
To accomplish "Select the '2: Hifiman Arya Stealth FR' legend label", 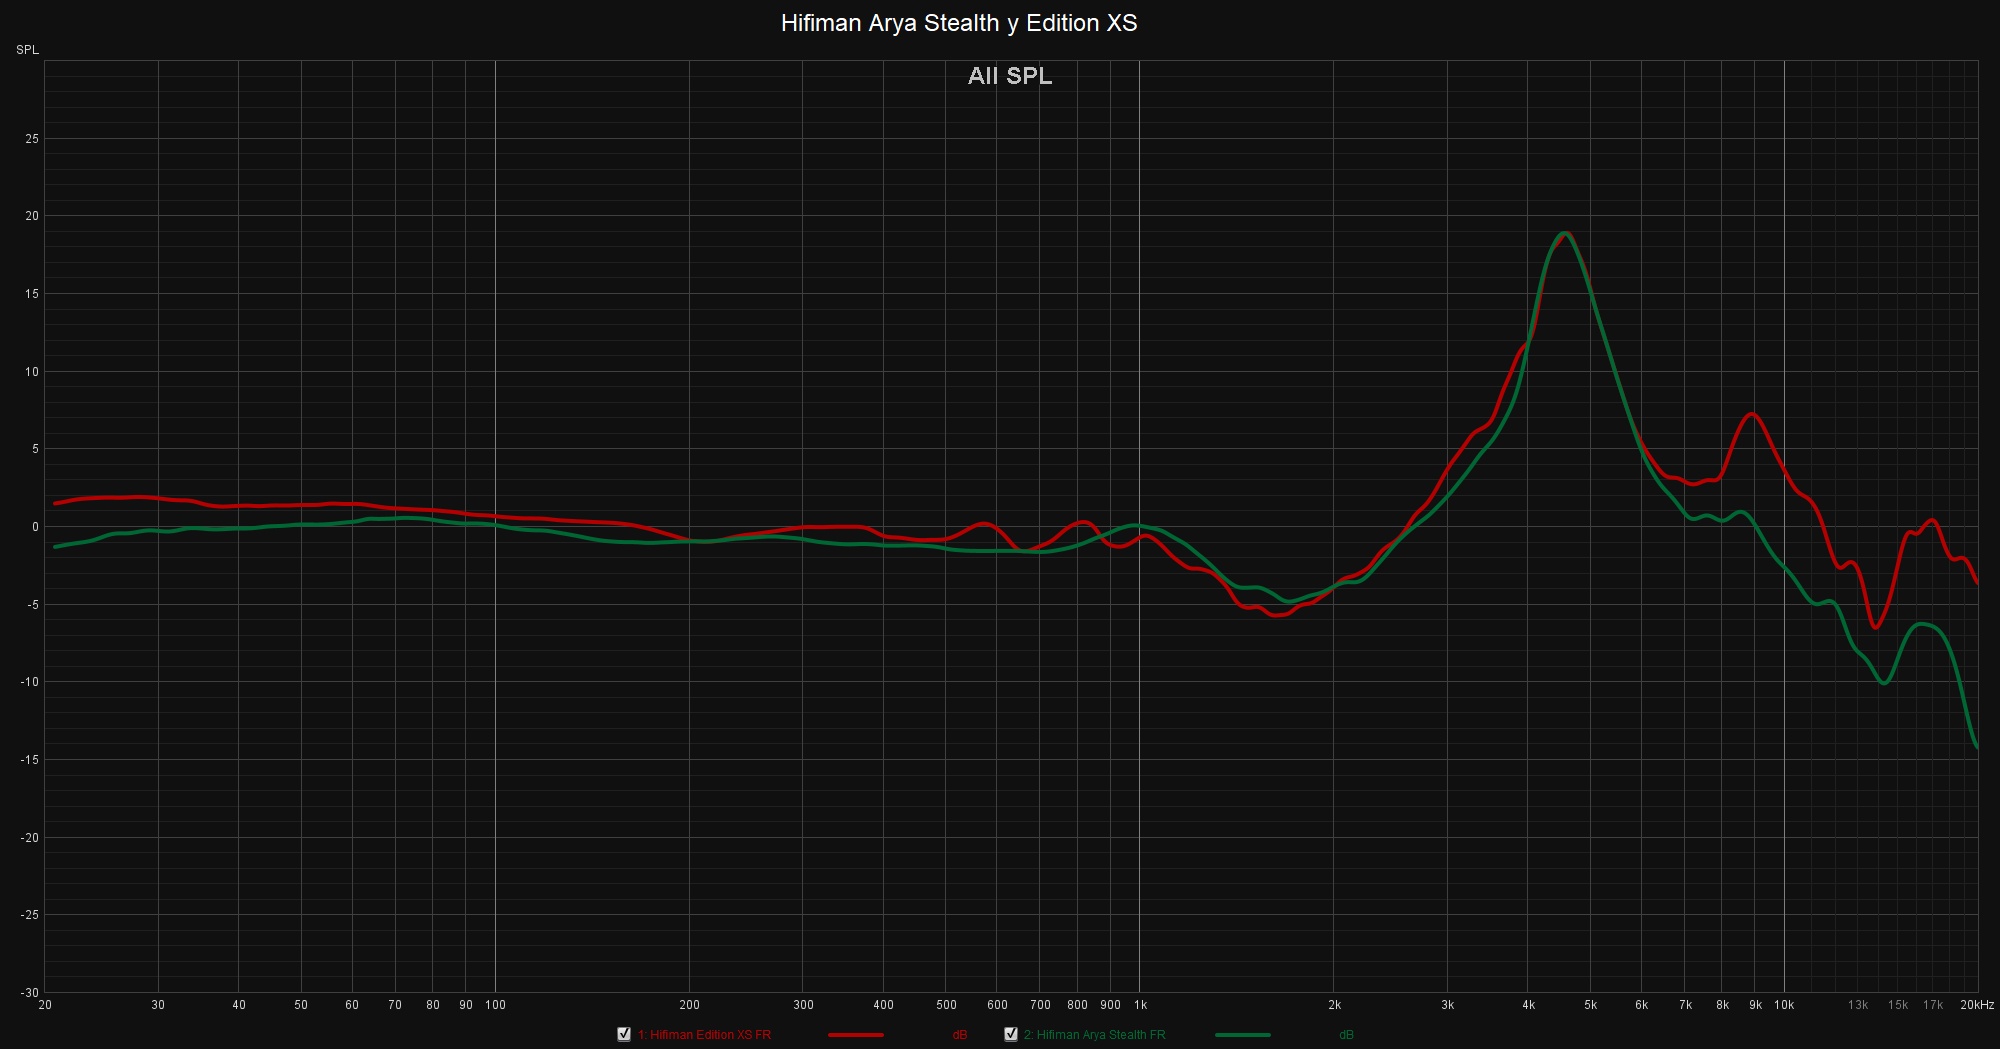I will pyautogui.click(x=1094, y=1035).
